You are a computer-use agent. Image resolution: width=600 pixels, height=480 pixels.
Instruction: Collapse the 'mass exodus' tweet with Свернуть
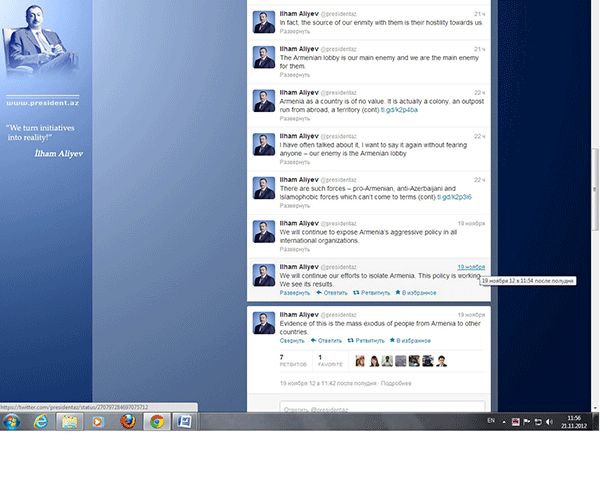(292, 341)
